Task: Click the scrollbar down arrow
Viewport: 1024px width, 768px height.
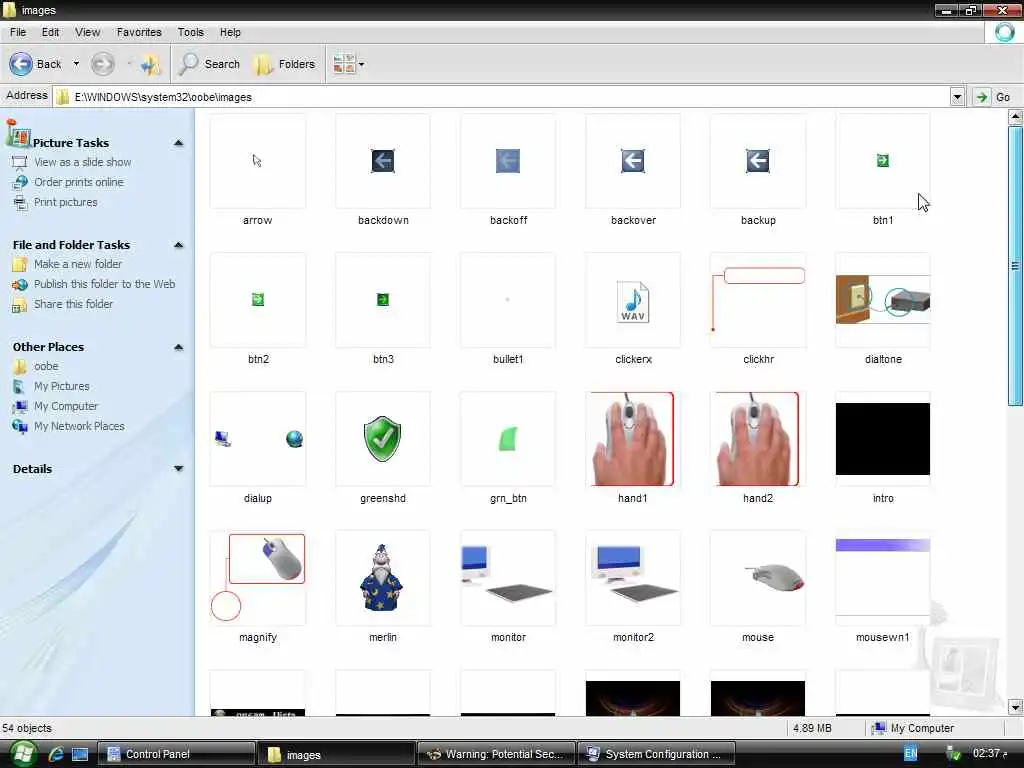Action: tap(1015, 707)
